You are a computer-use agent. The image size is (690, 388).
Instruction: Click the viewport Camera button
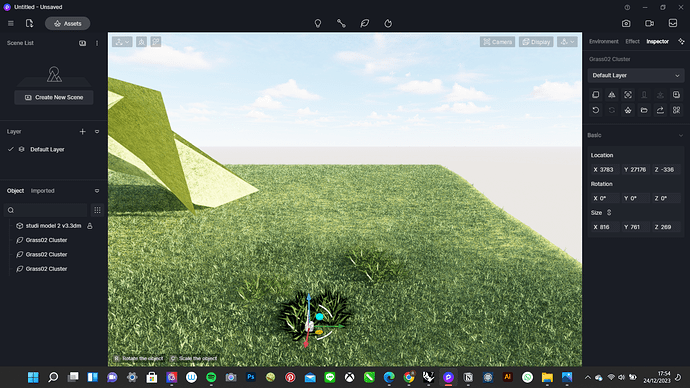[x=497, y=42]
